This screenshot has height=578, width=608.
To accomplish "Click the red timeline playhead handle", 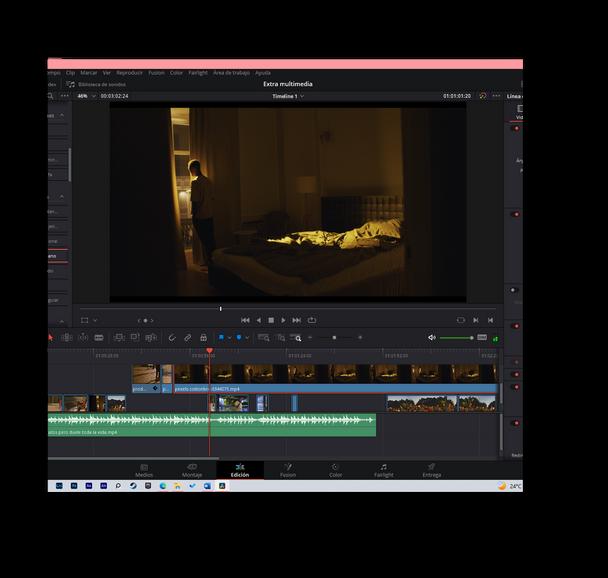I will 209,351.
